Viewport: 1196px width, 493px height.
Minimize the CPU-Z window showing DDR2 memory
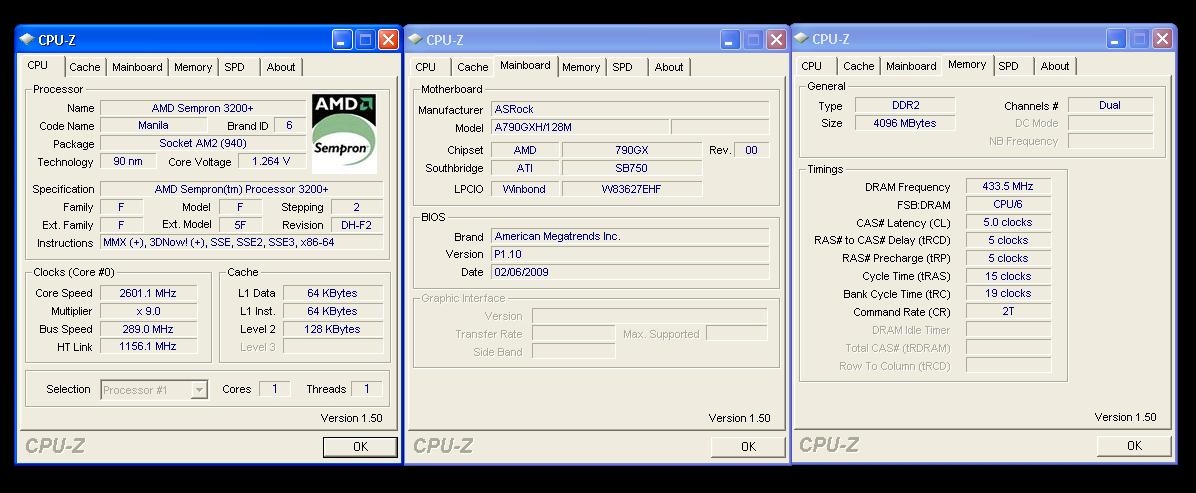coord(1116,39)
